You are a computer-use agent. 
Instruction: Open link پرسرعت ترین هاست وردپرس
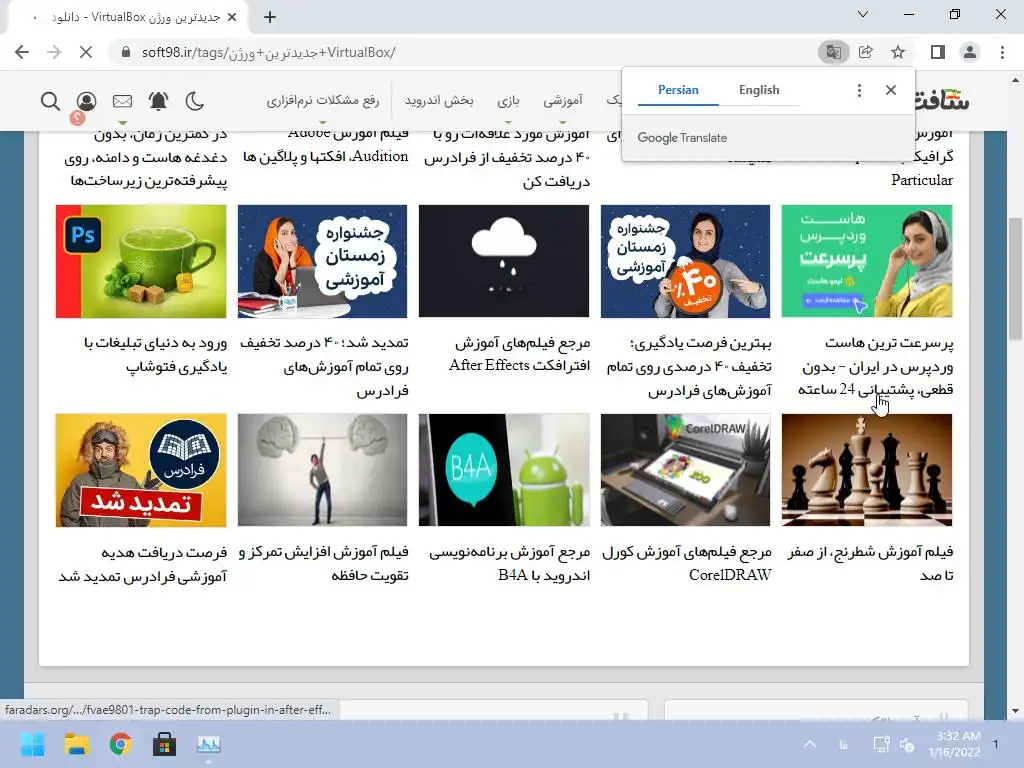pyautogui.click(x=875, y=366)
